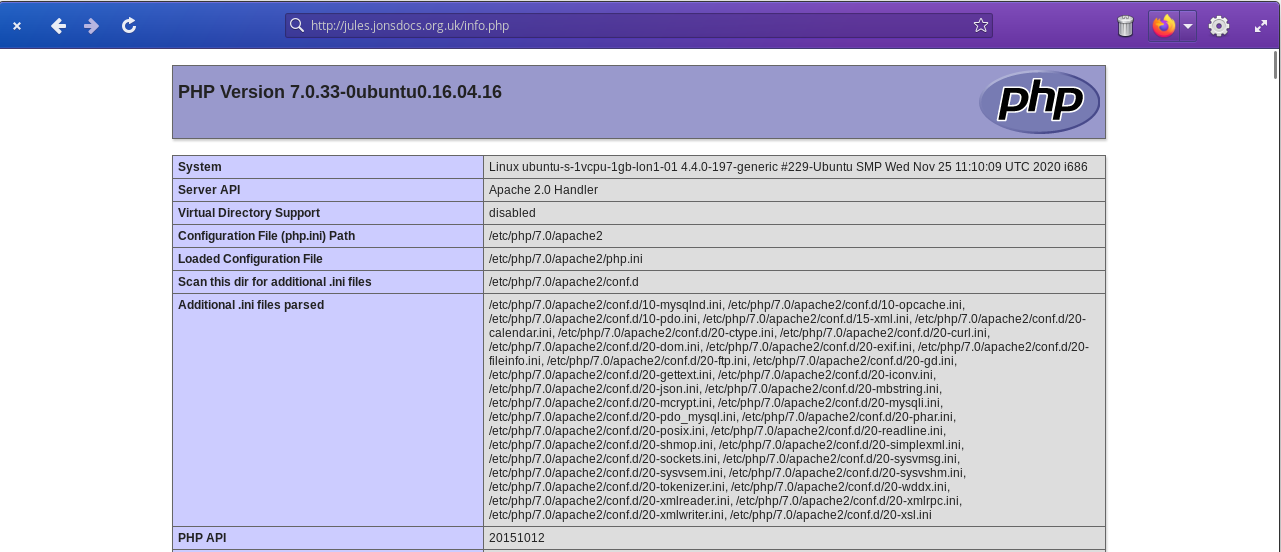Open the browser selector dropdown arrow
Screen dimensions: 1281x552
point(1188,26)
